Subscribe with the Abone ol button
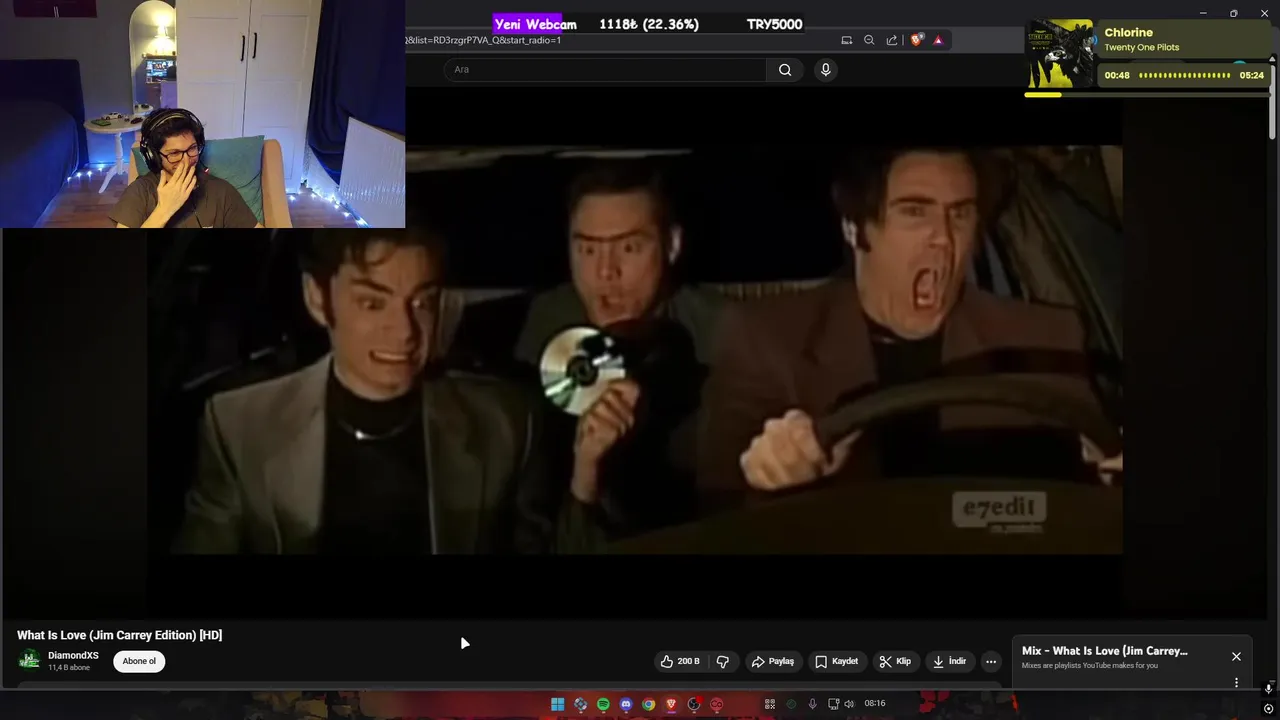Viewport: 1280px width, 720px height. tap(139, 661)
